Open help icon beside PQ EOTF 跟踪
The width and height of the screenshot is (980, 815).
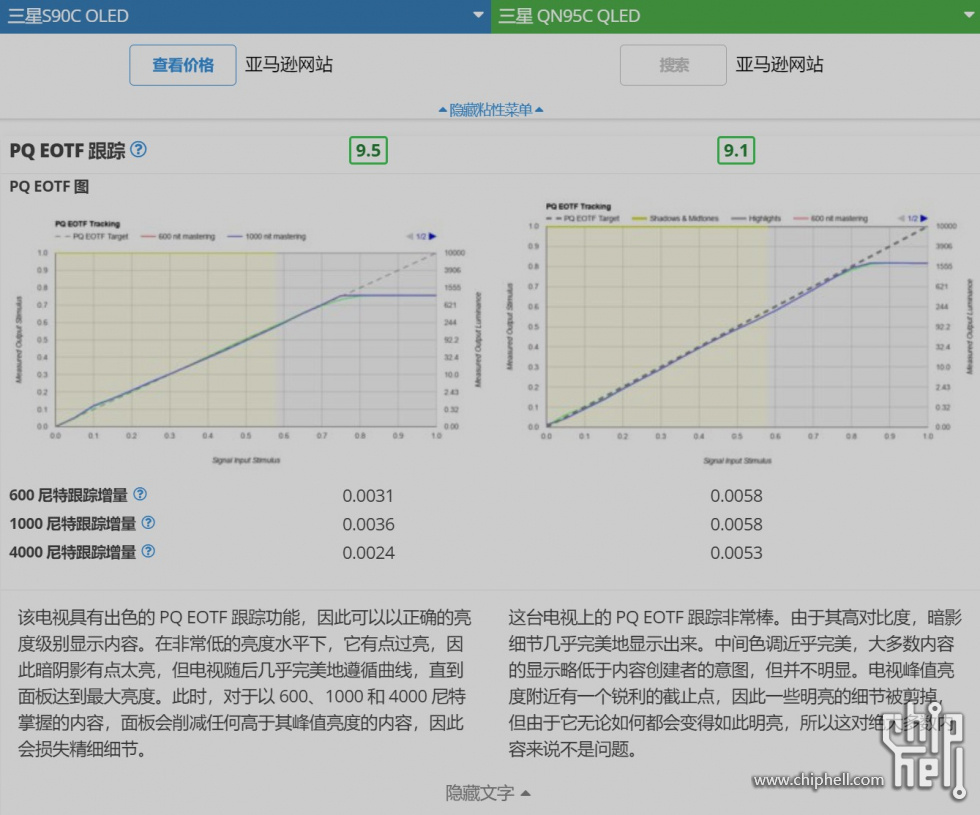pos(139,149)
